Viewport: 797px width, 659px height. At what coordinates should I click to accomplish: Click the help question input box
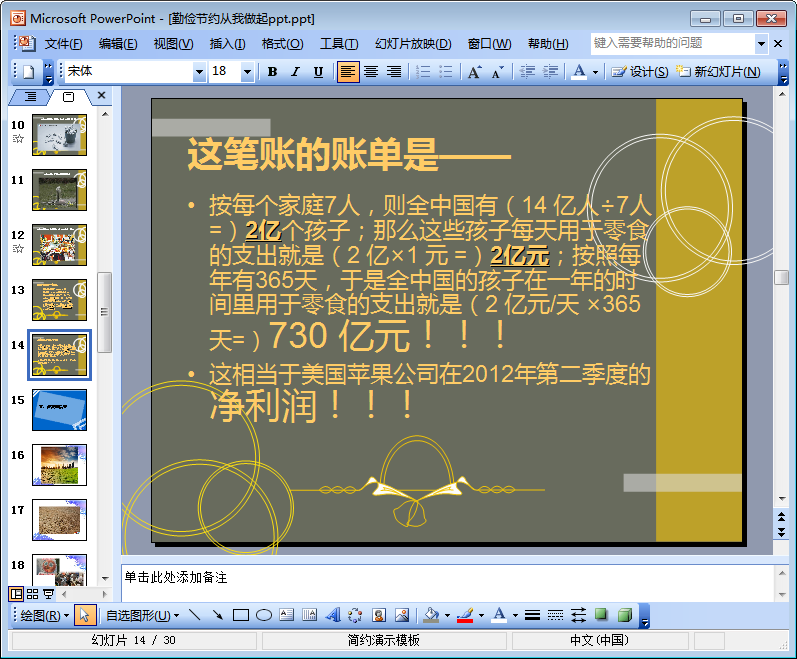coord(672,44)
